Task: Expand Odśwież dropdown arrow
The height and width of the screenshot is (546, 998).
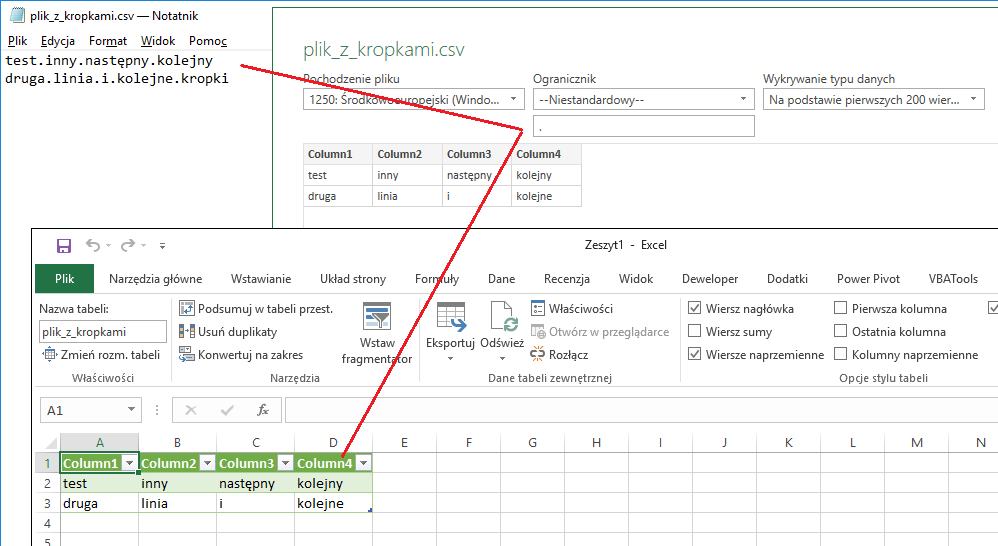Action: [502, 359]
